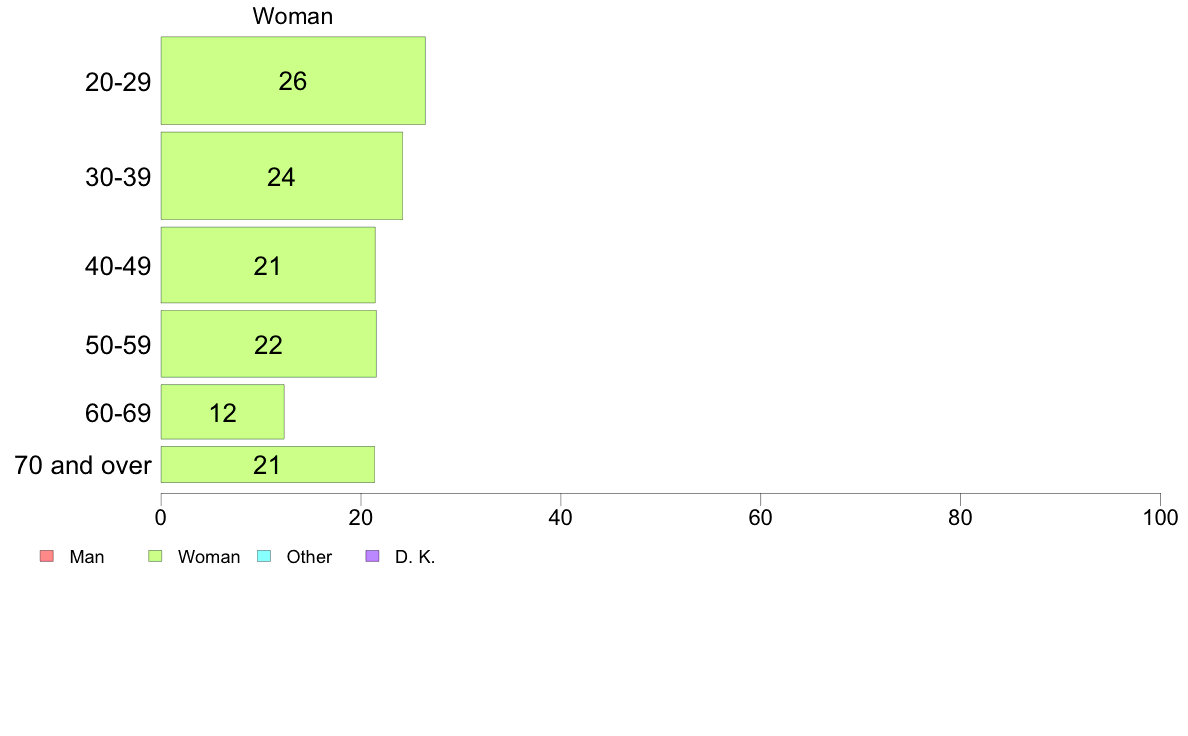Select the 60-69 bar showing 12
The image size is (1188, 736).
tap(222, 412)
